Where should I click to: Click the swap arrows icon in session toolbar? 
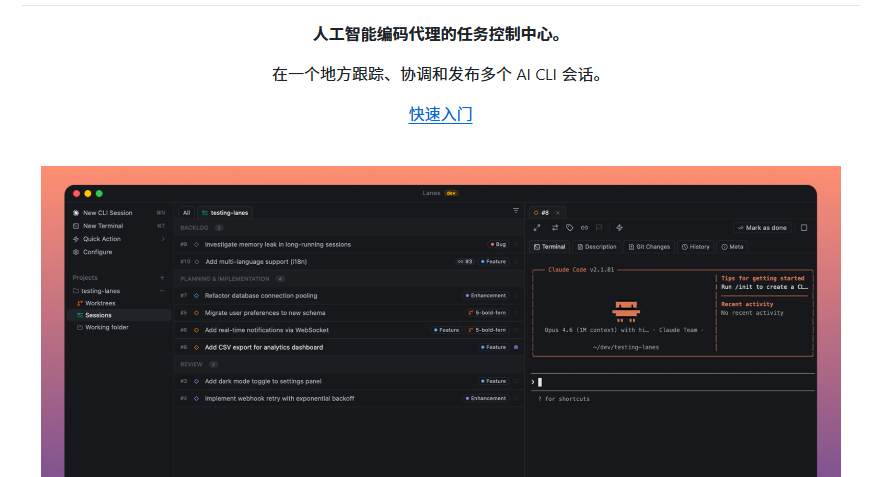coord(555,227)
